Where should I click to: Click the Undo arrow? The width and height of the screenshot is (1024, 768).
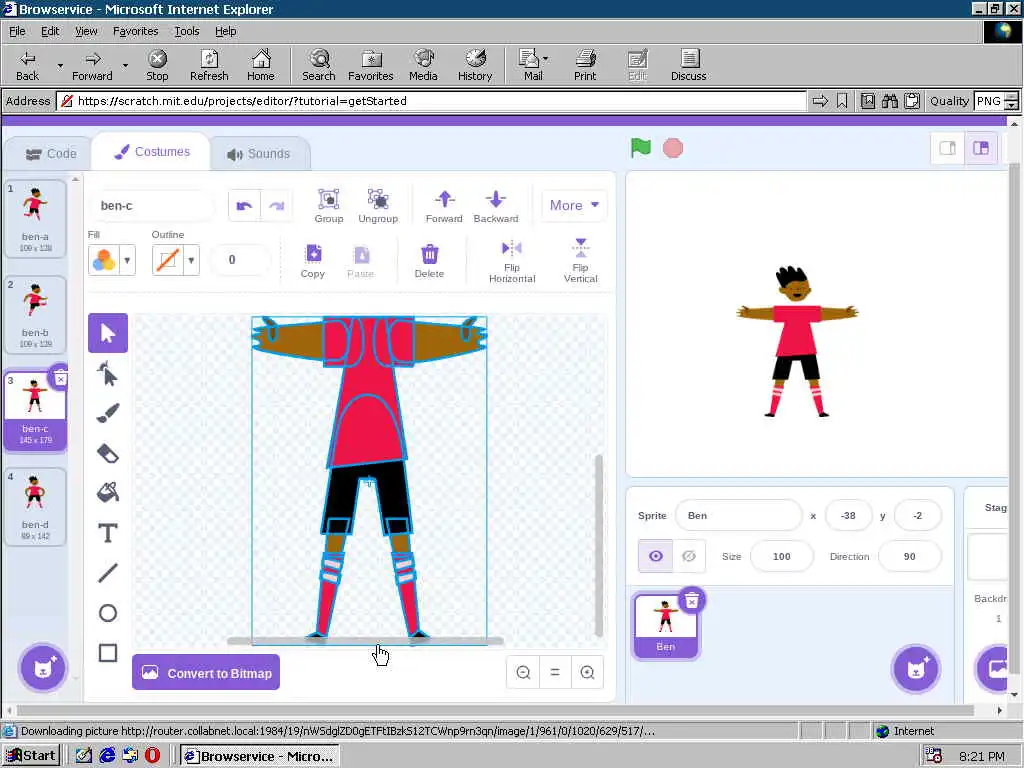[244, 206]
